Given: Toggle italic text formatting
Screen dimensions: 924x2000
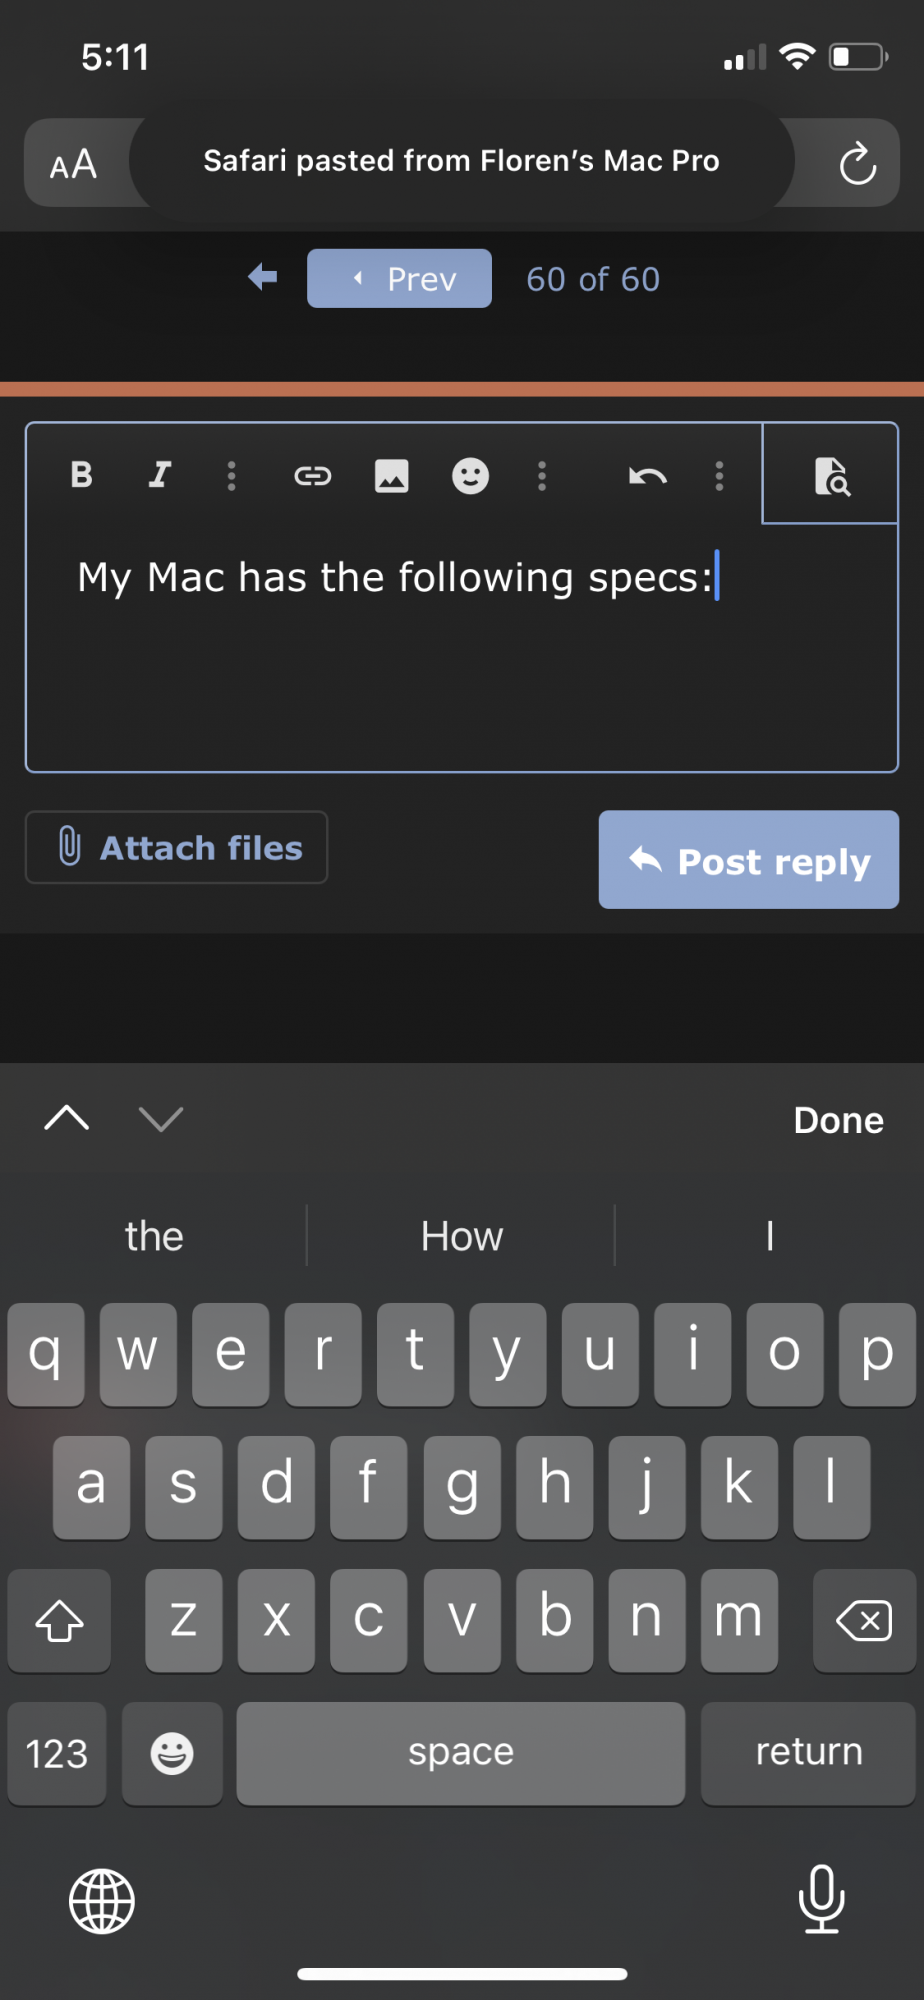Looking at the screenshot, I should pos(160,475).
